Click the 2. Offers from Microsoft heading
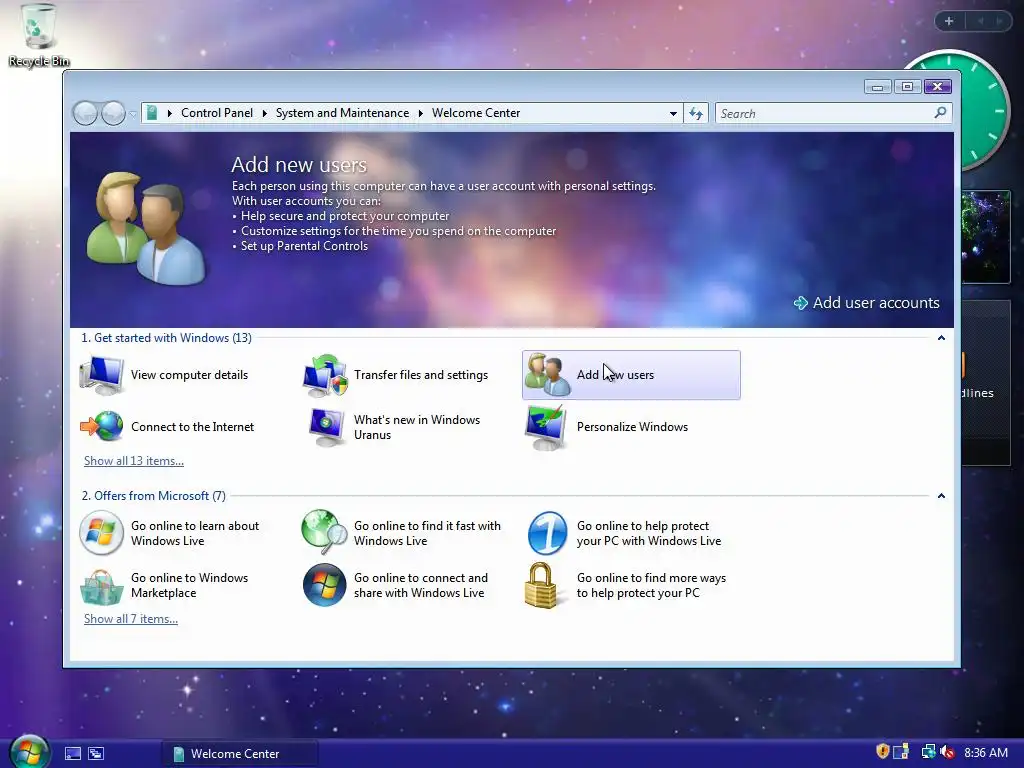The height and width of the screenshot is (768, 1024). 153,496
